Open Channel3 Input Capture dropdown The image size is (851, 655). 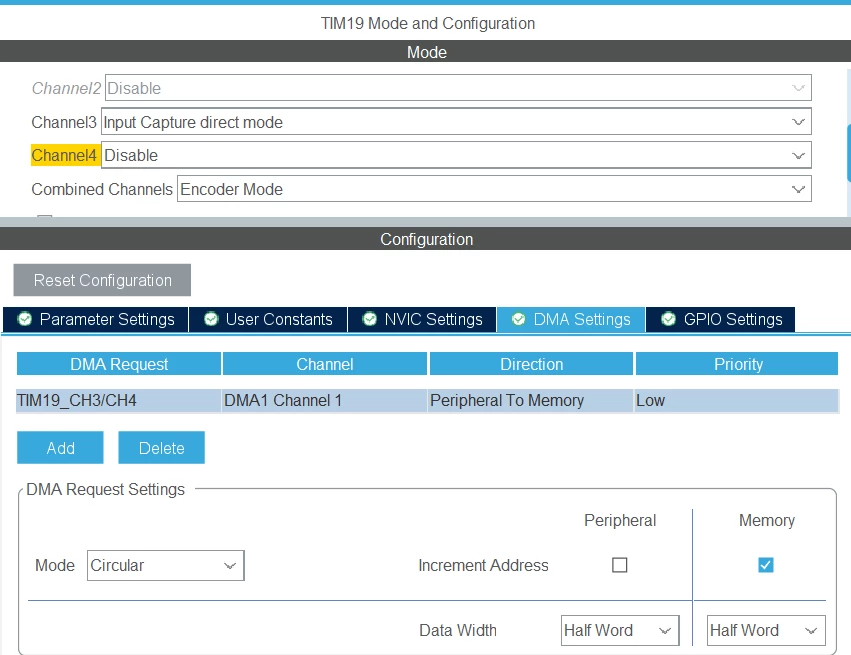click(x=456, y=122)
